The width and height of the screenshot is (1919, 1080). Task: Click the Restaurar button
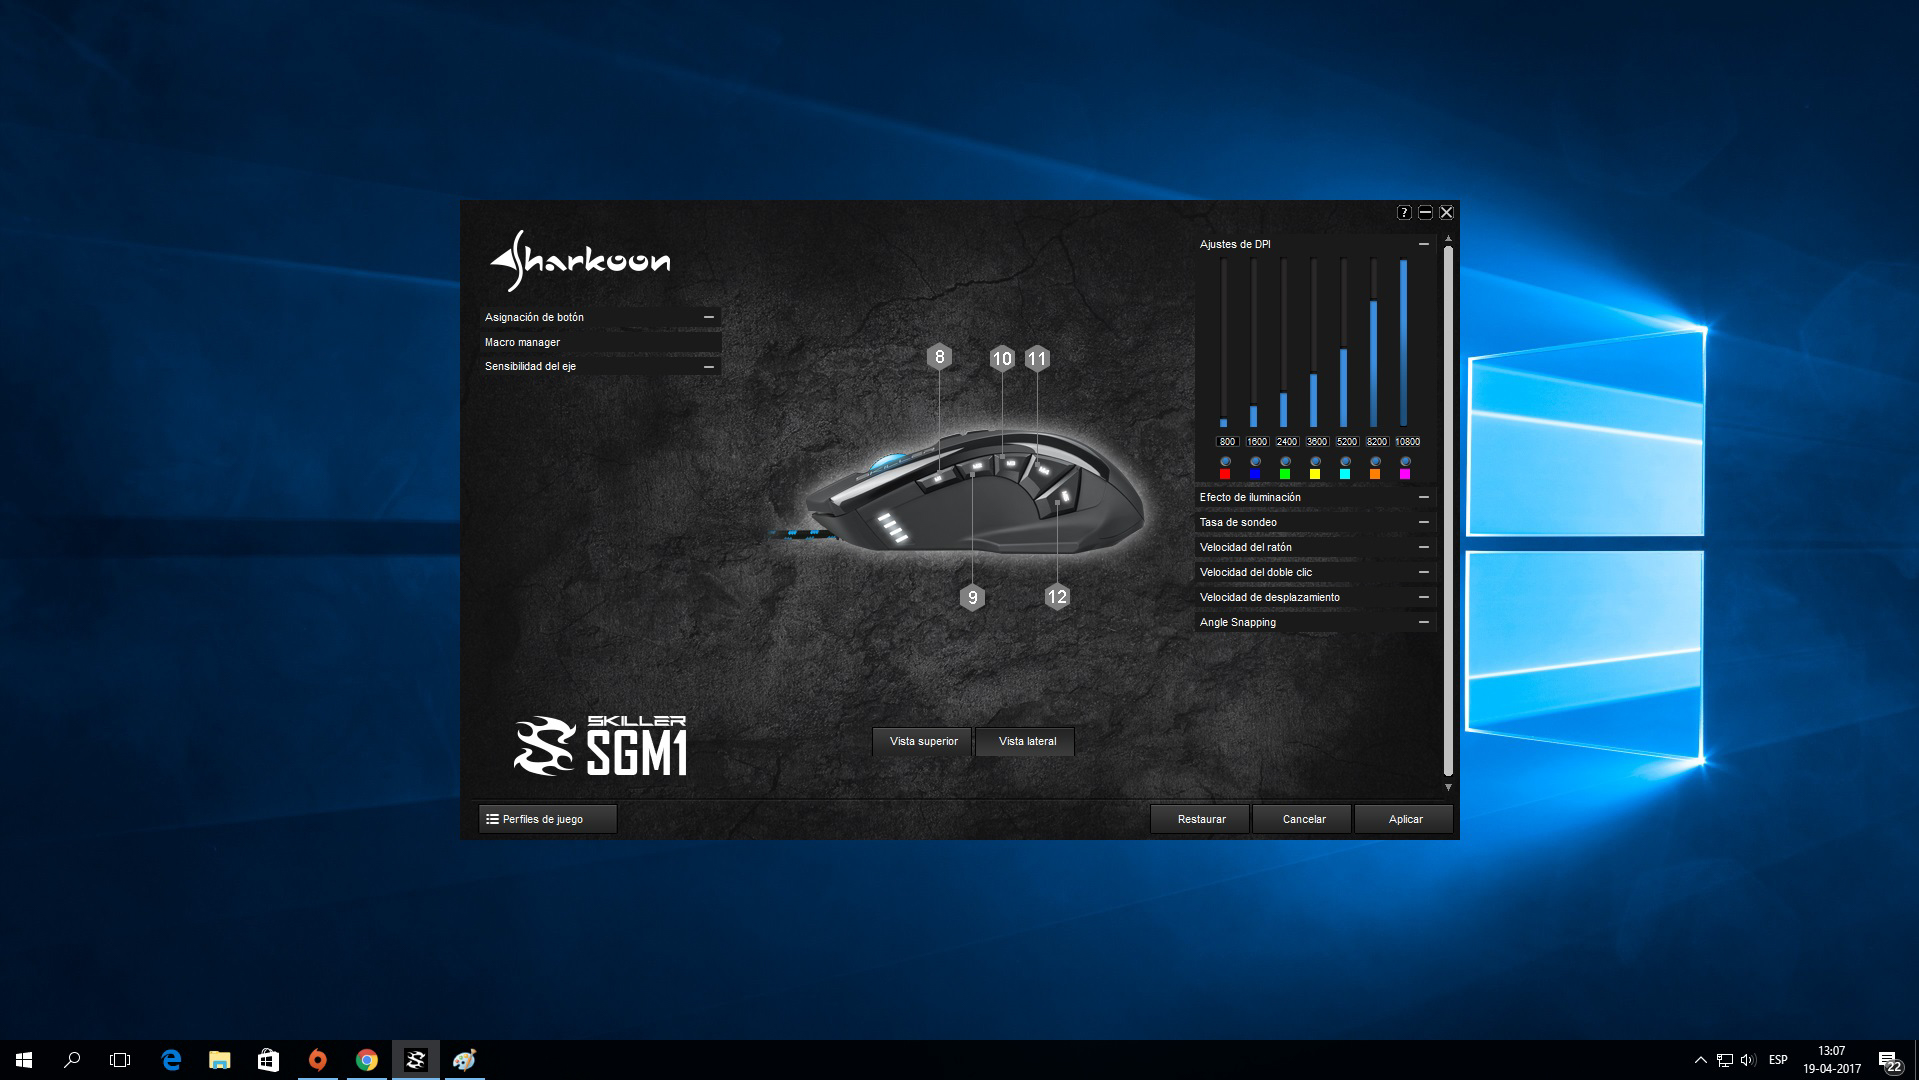(1201, 819)
